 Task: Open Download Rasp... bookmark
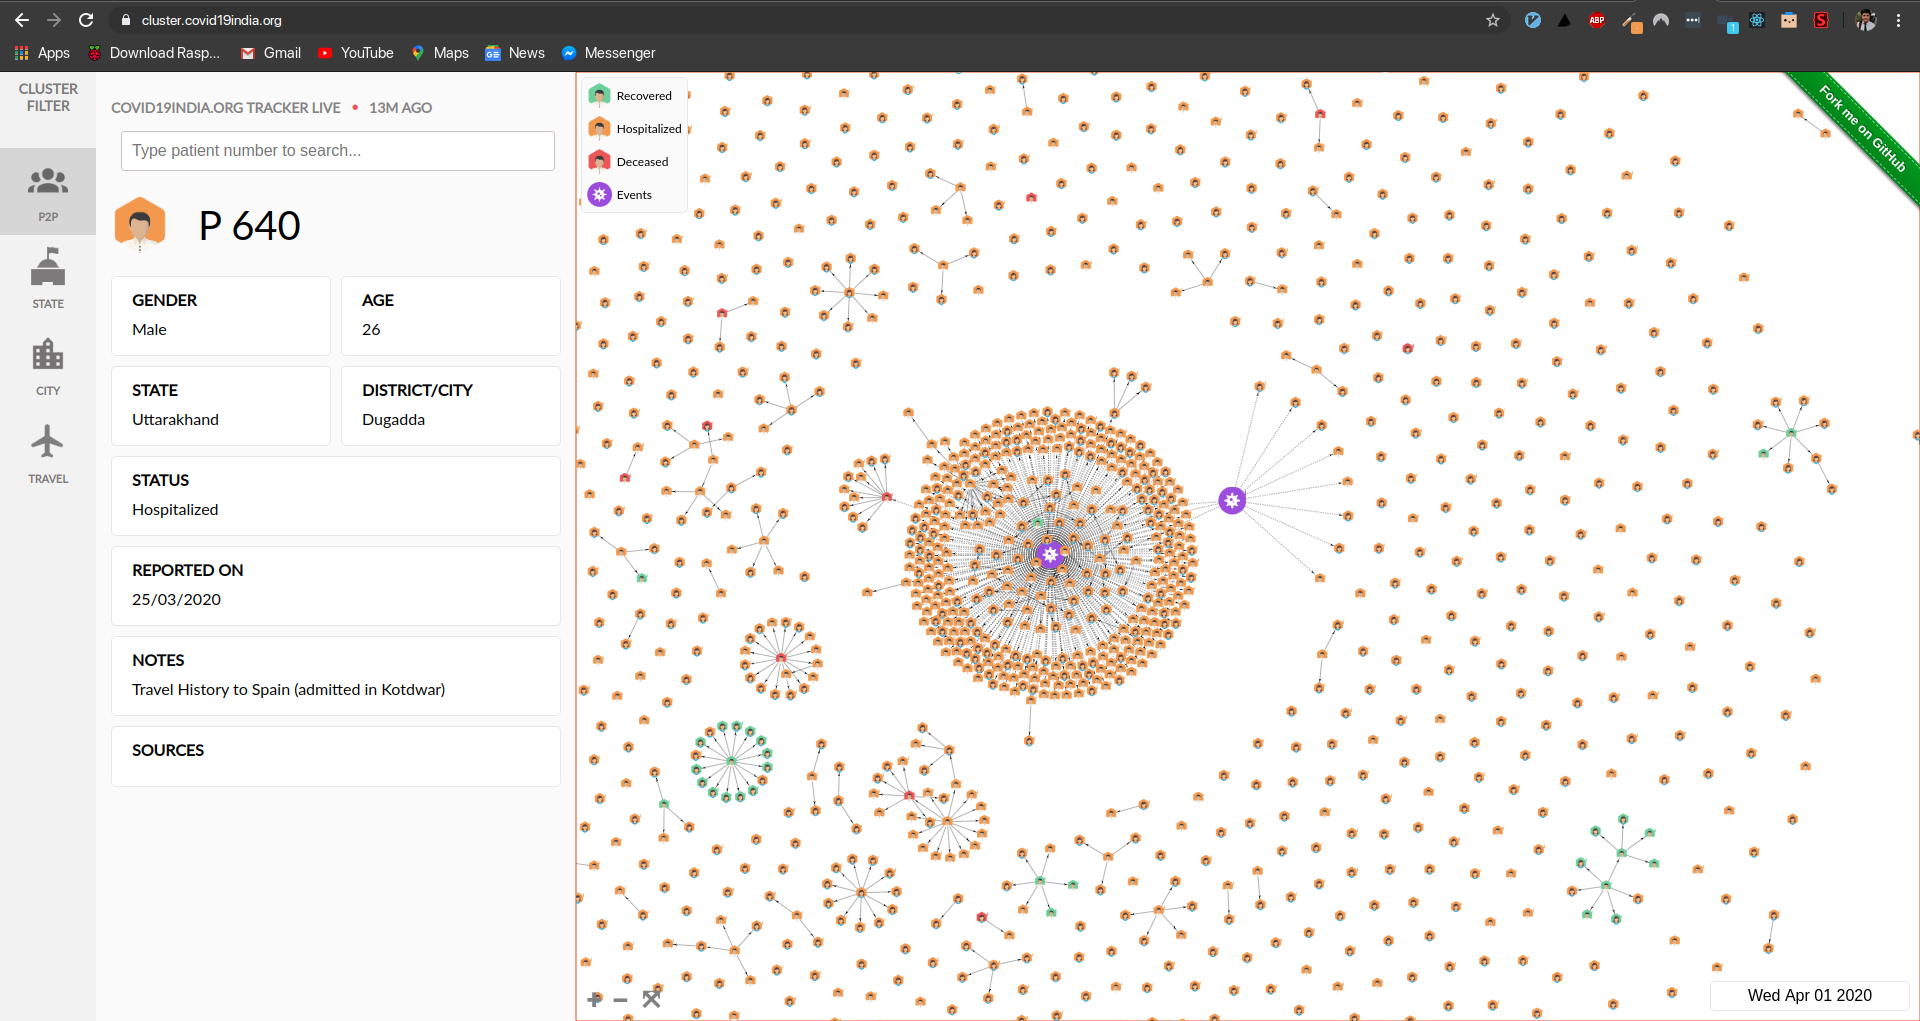point(154,53)
